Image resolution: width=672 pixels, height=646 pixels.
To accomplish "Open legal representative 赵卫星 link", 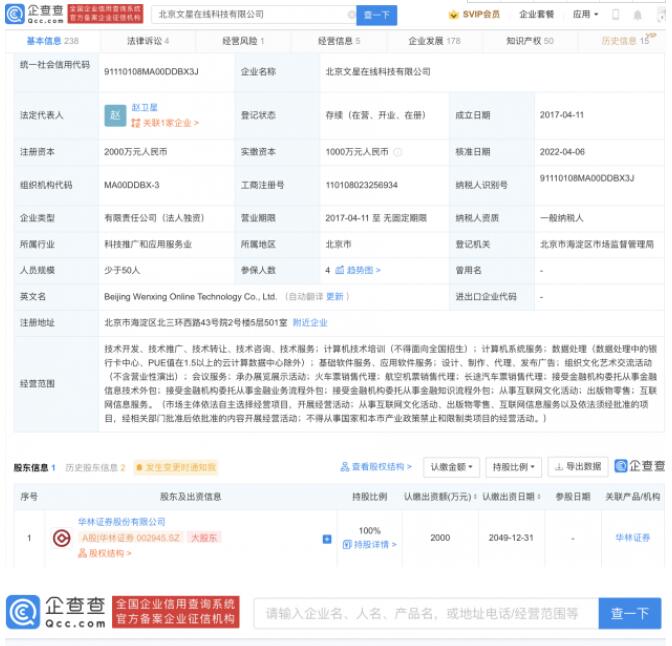I will click(144, 107).
